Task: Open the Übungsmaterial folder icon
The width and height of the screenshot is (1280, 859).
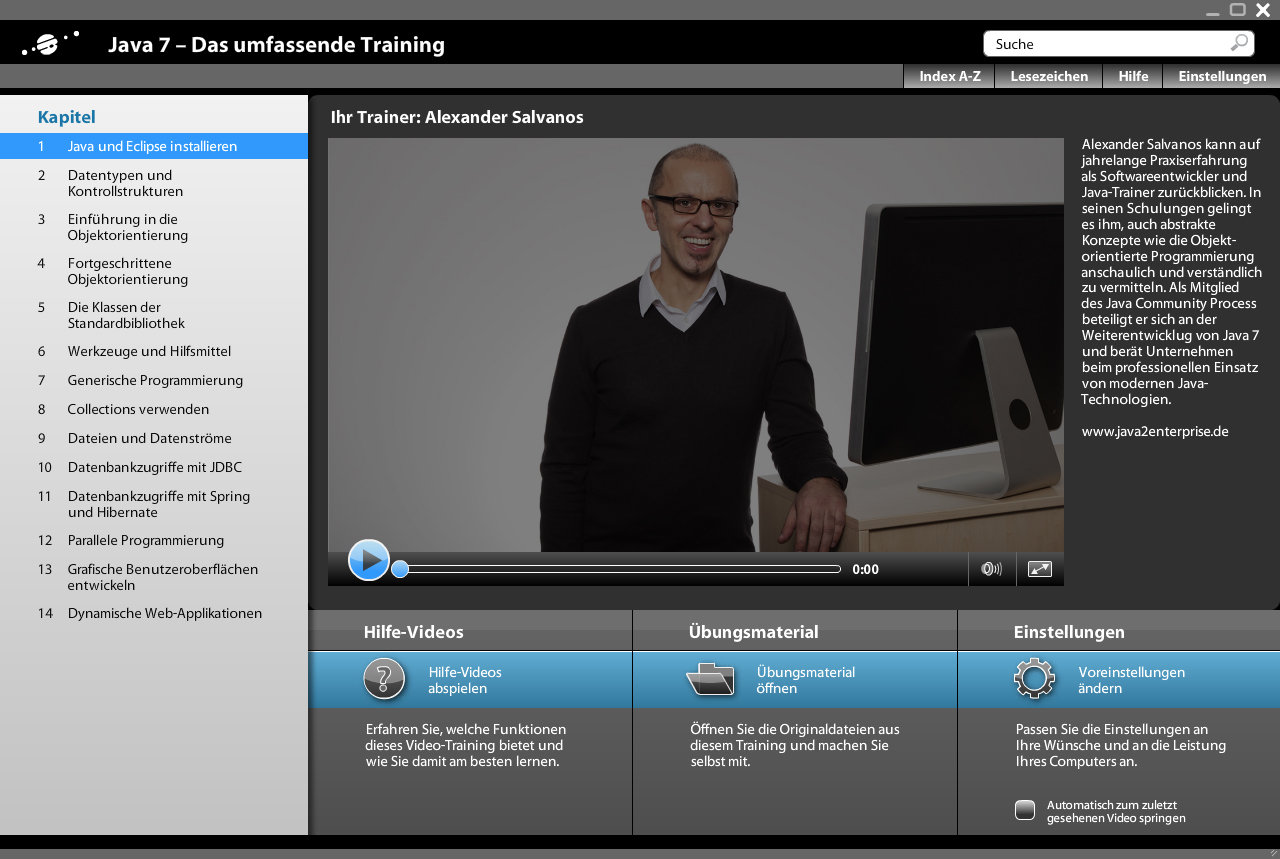Action: 710,680
